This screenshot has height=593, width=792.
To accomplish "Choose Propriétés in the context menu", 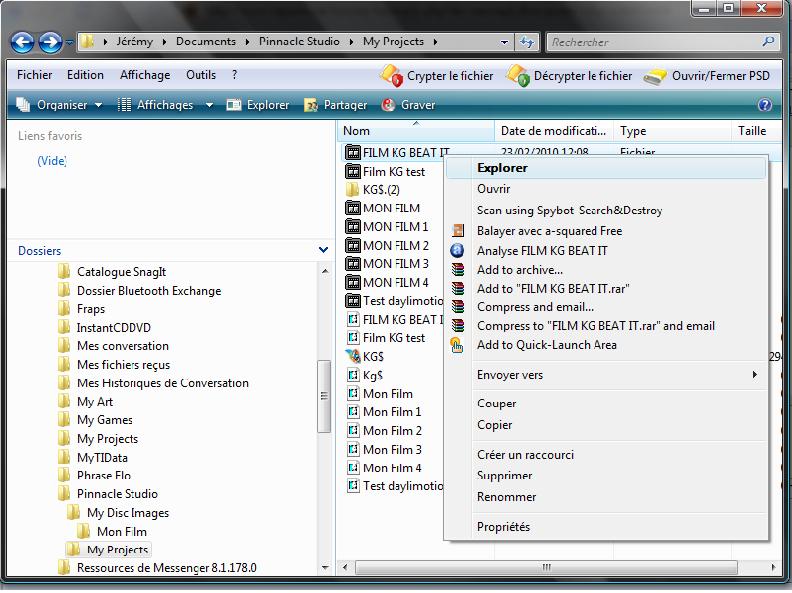I will pyautogui.click(x=606, y=527).
